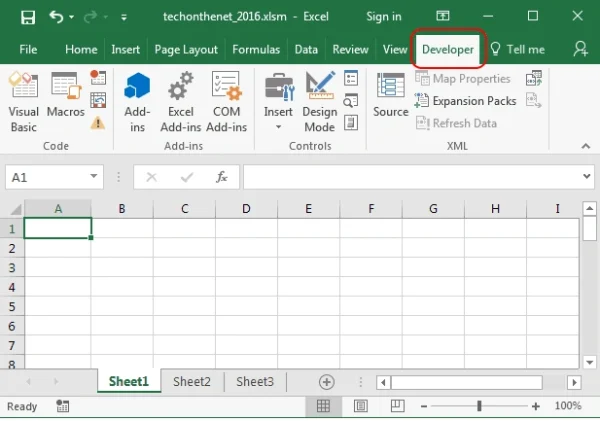Click the horizontal scrollbar left arrow
Image resolution: width=600 pixels, height=421 pixels.
(x=383, y=382)
